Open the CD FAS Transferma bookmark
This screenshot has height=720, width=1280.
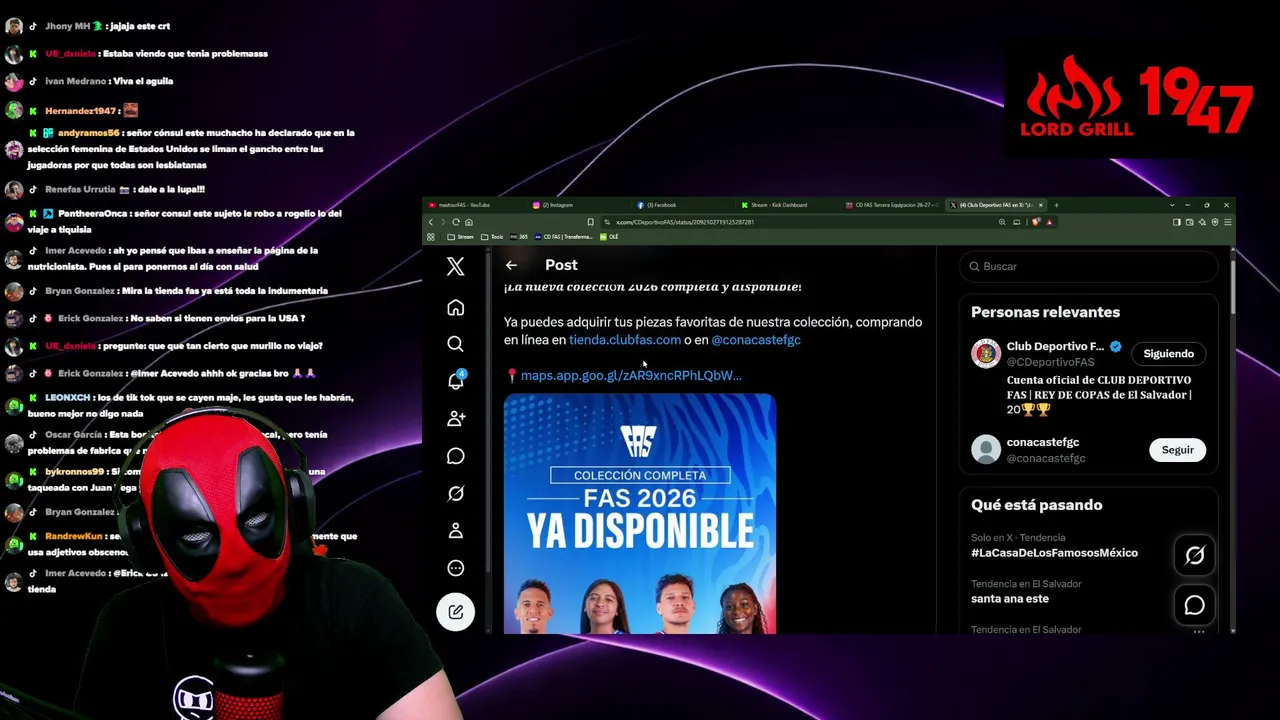click(564, 237)
